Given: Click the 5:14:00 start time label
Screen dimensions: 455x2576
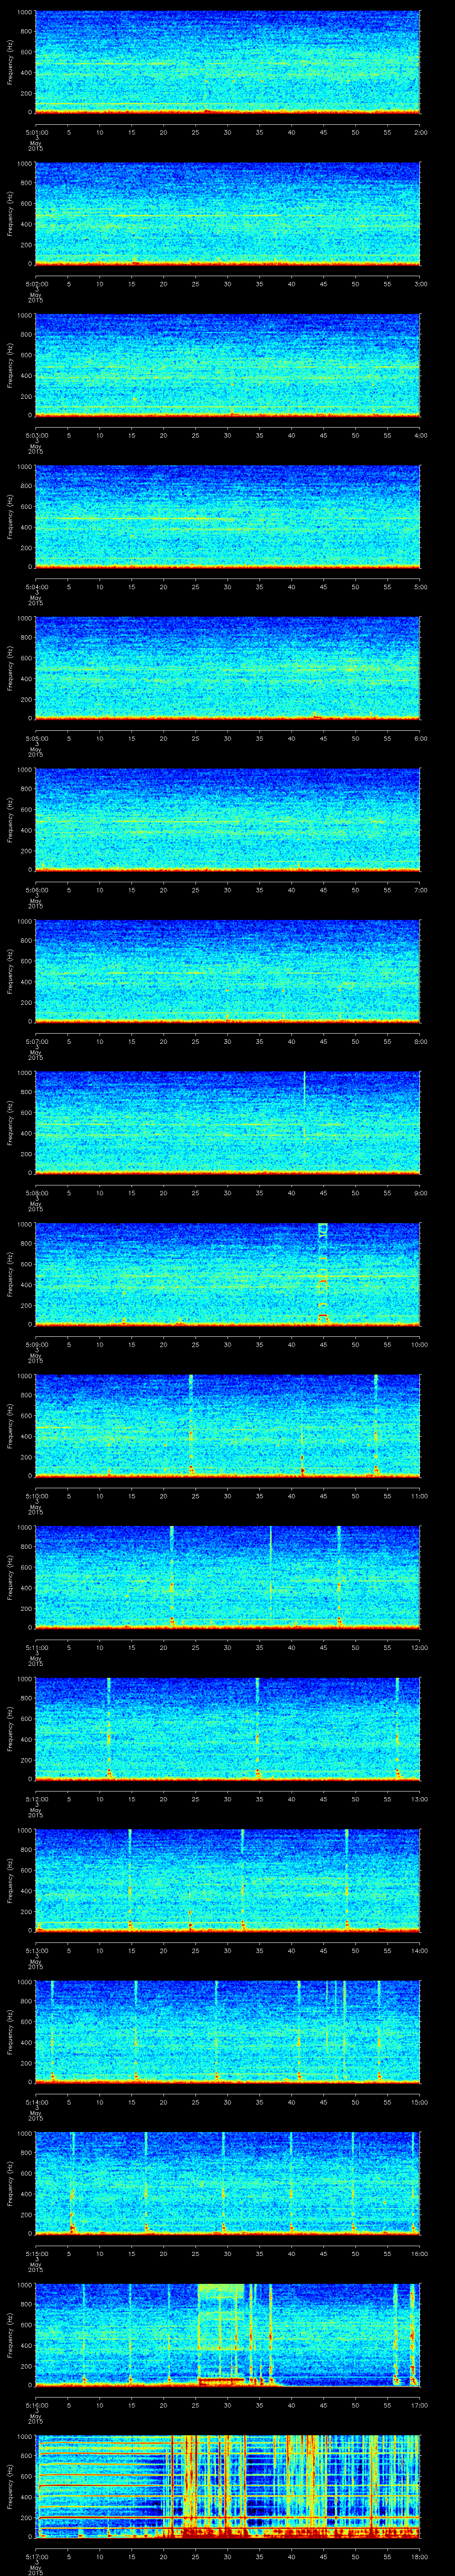Looking at the screenshot, I should pyautogui.click(x=37, y=2102).
